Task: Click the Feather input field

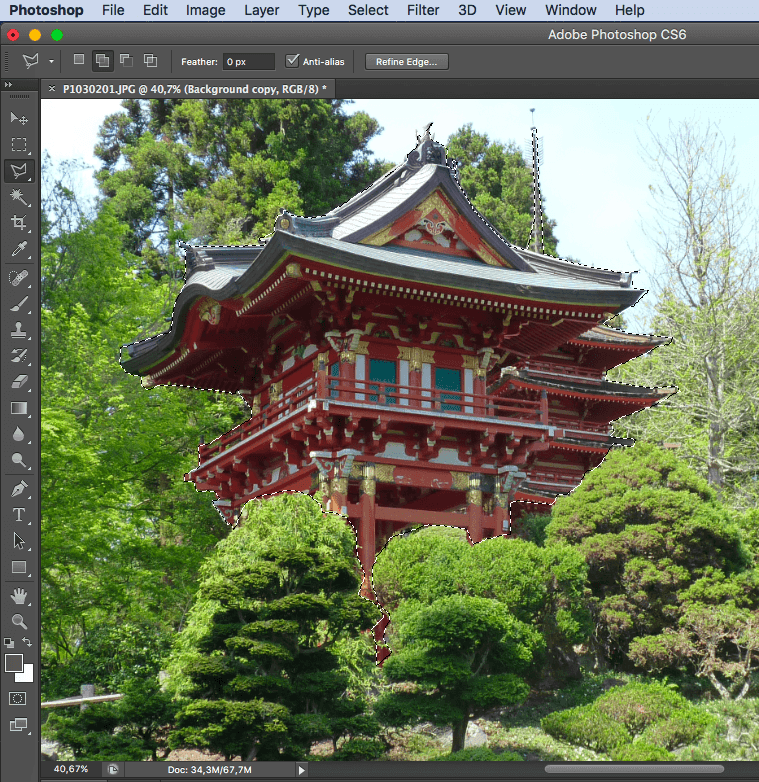Action: tap(248, 61)
